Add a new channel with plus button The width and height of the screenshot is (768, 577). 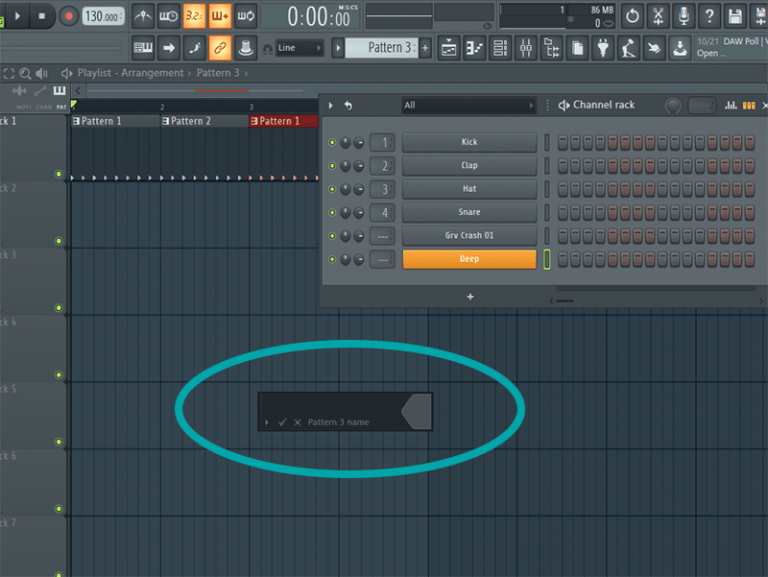coord(470,297)
